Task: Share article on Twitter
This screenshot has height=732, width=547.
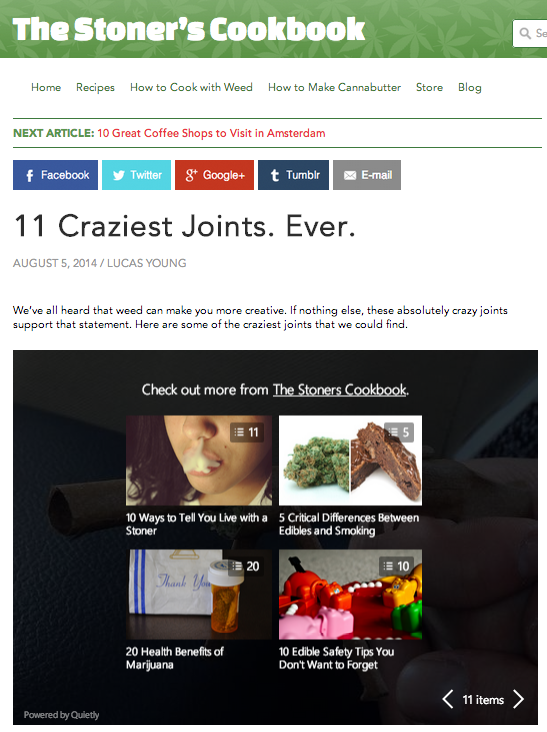Action: click(136, 175)
